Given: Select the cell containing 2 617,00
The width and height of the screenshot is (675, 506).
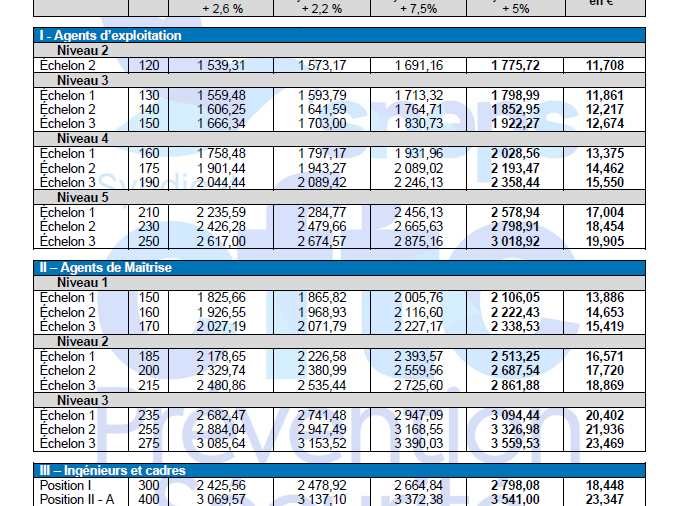Looking at the screenshot, I should click(223, 241).
